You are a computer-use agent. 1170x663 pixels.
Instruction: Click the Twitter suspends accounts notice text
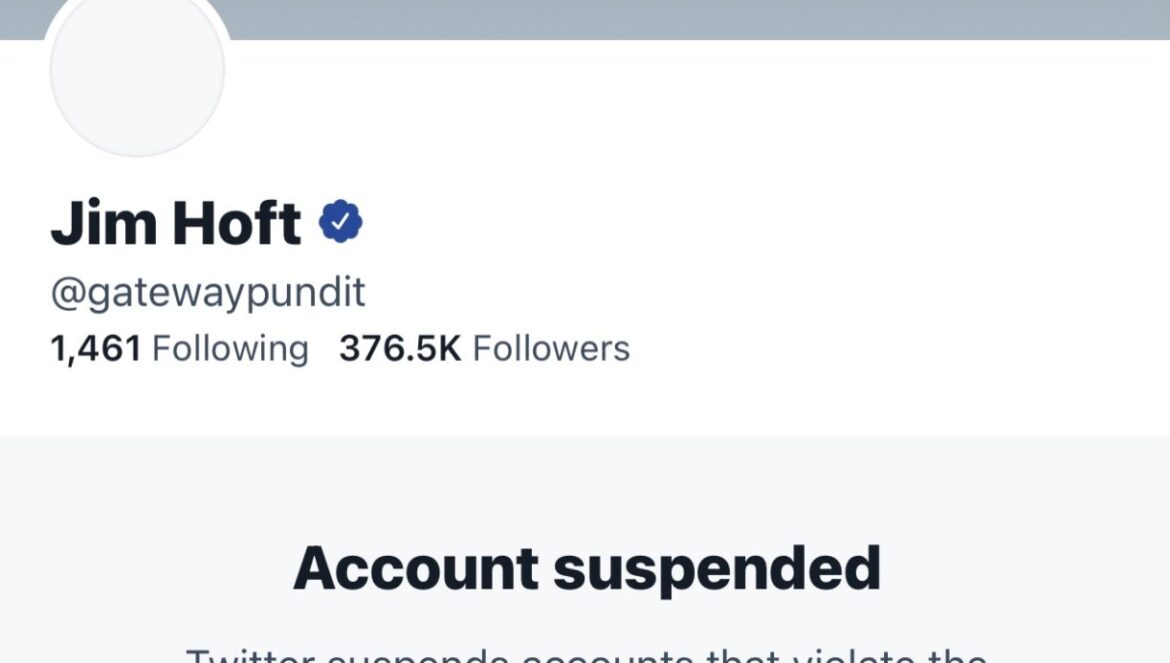(x=586, y=655)
